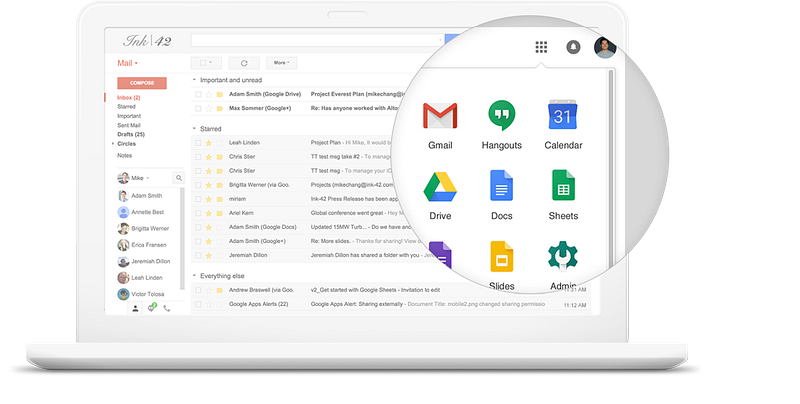Star the Andrew Braswell email
Image resolution: width=800 pixels, height=404 pixels.
(x=208, y=290)
